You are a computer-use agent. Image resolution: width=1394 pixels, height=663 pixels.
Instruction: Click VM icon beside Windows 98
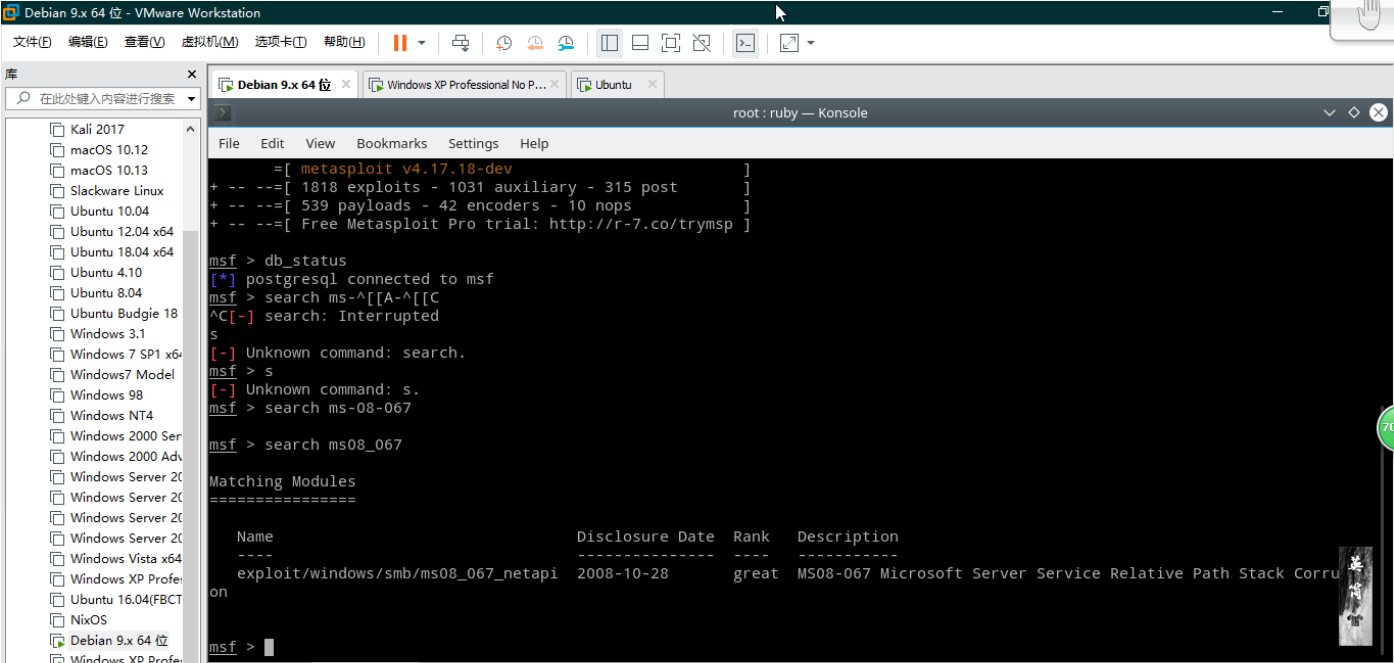(x=57, y=395)
